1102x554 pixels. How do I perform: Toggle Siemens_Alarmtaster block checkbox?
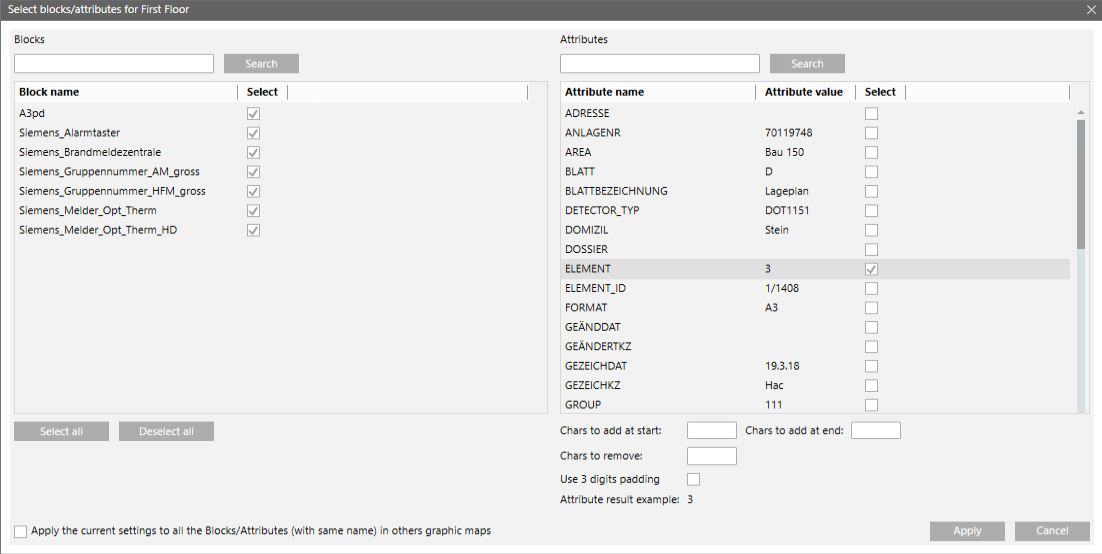pyautogui.click(x=254, y=133)
